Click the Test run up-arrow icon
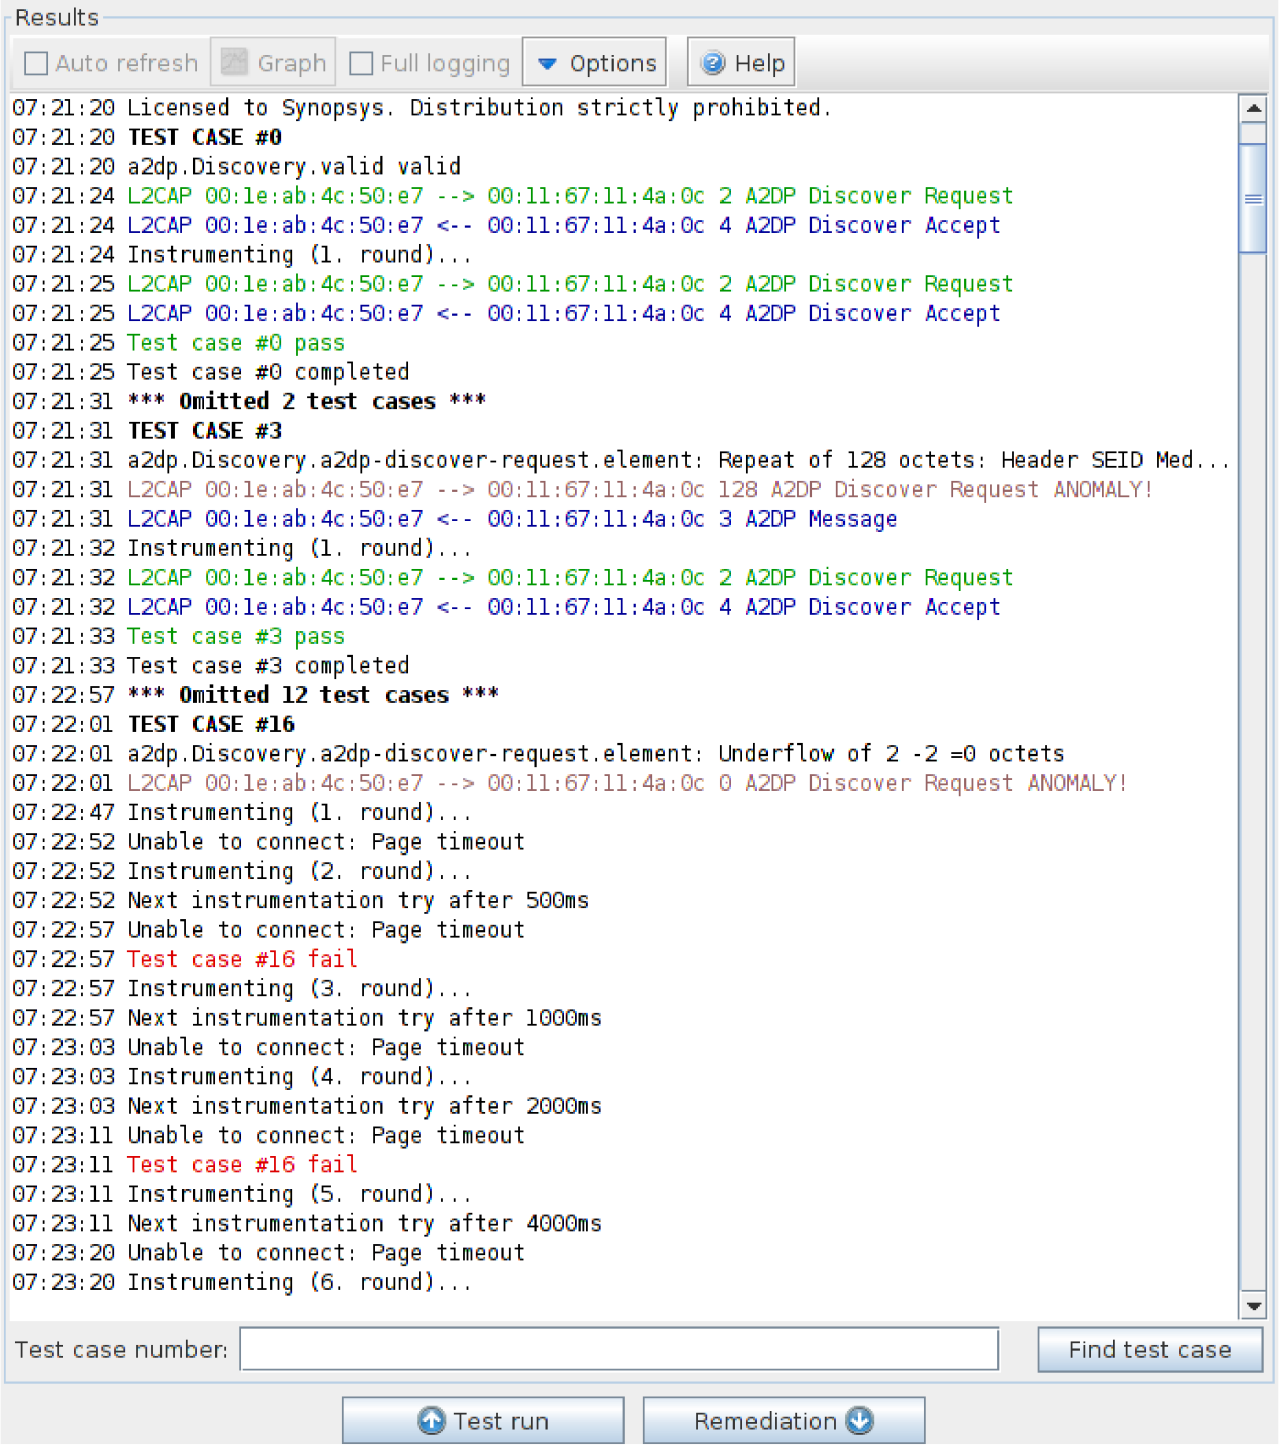Screen dimensions: 1280x1448 point(432,1421)
